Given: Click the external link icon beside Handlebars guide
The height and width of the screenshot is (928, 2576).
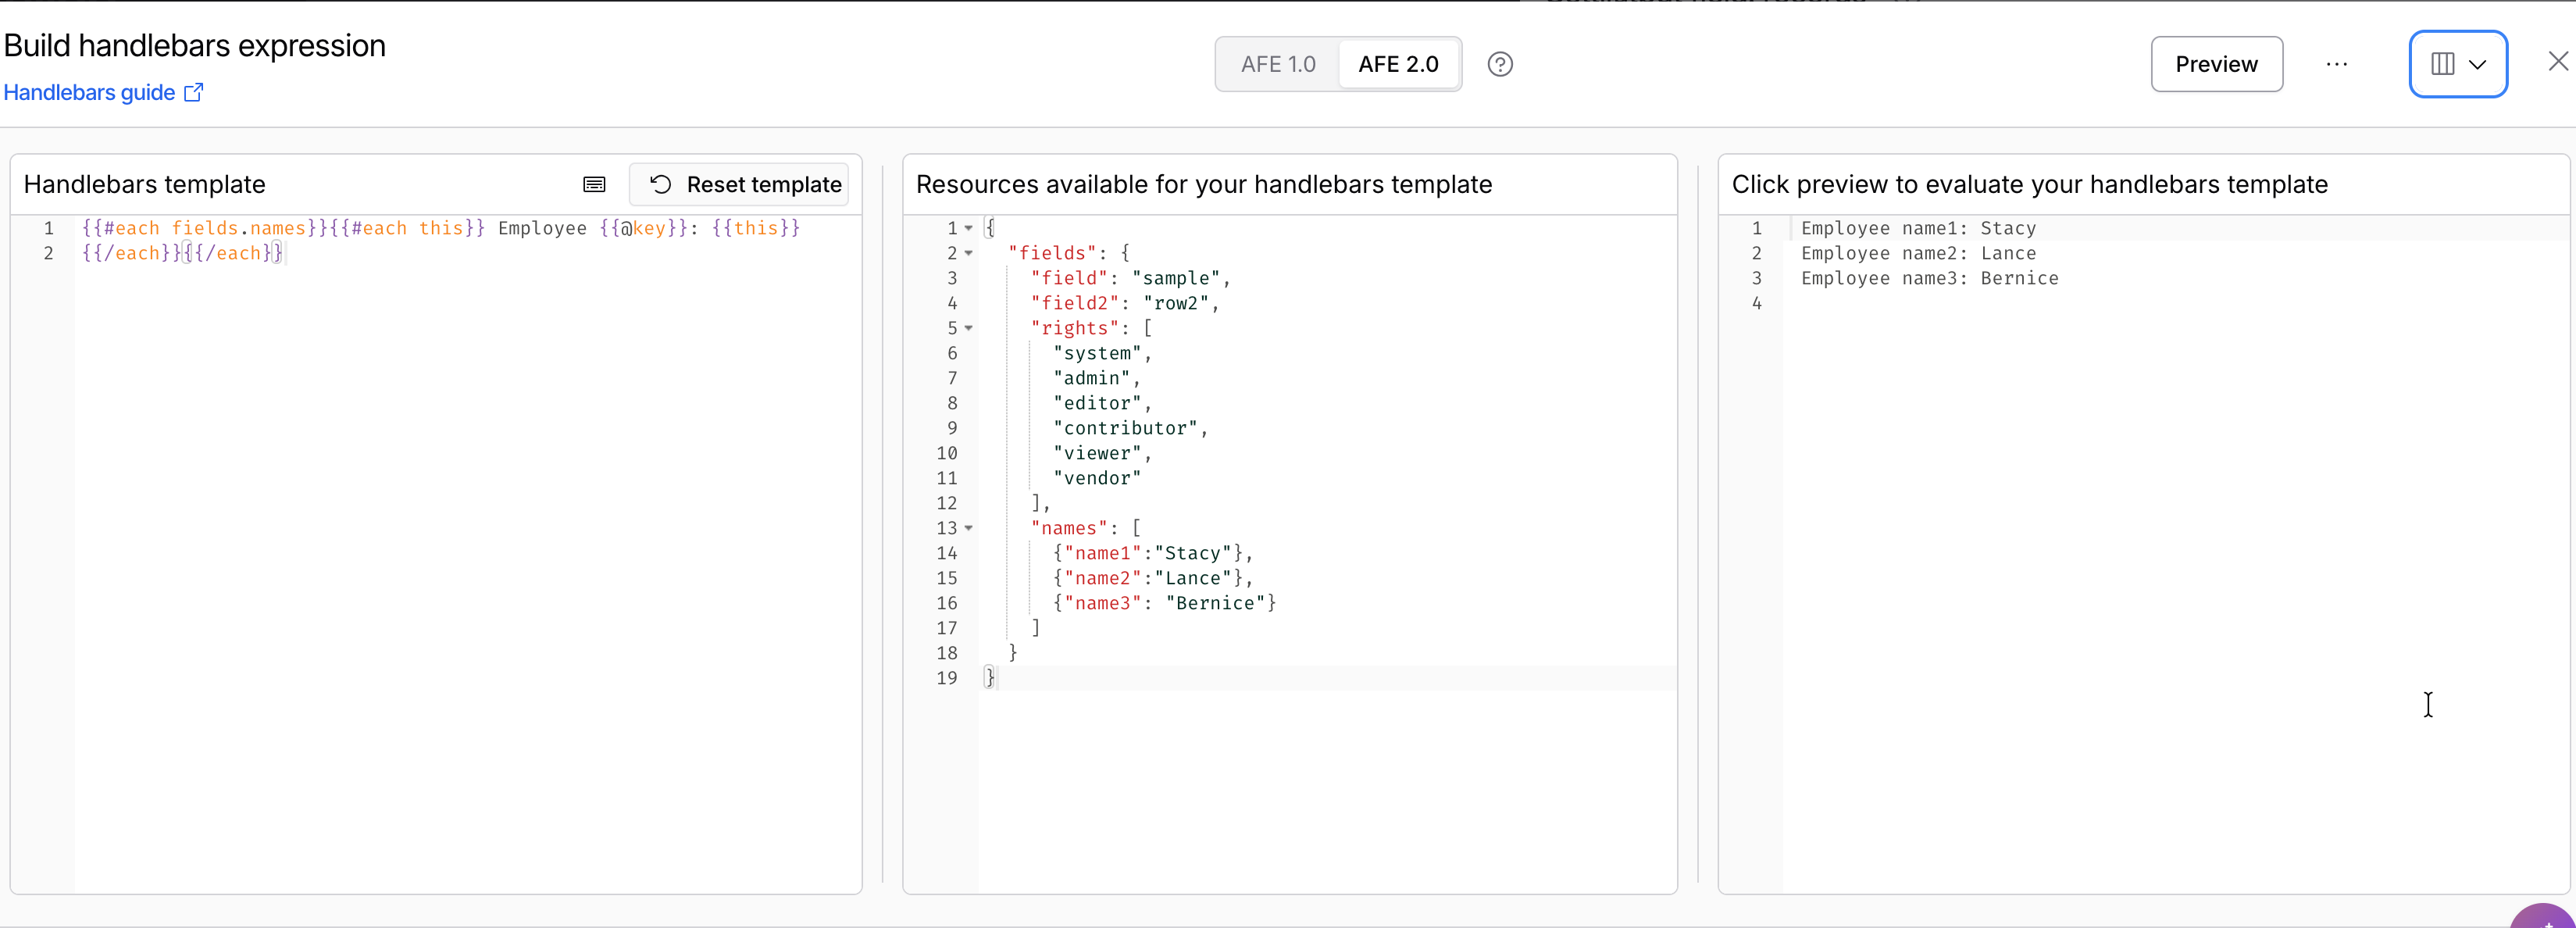Looking at the screenshot, I should 194,93.
